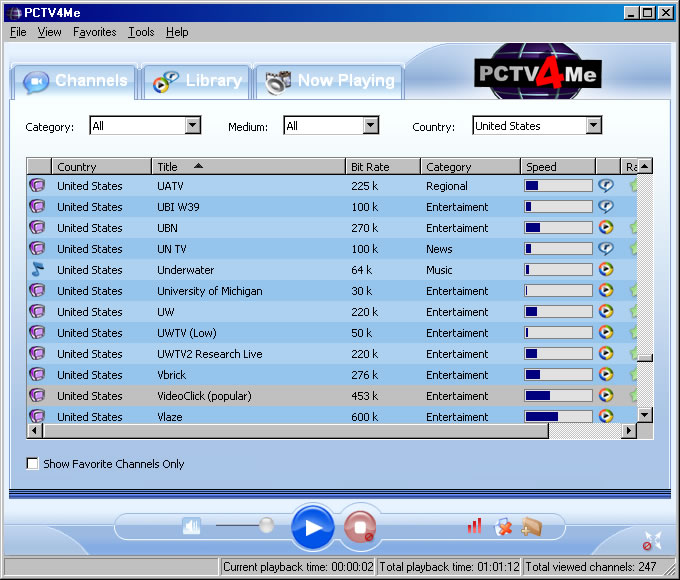Click Total viewed channels: 247 in status bar
The width and height of the screenshot is (680, 580).
point(591,567)
